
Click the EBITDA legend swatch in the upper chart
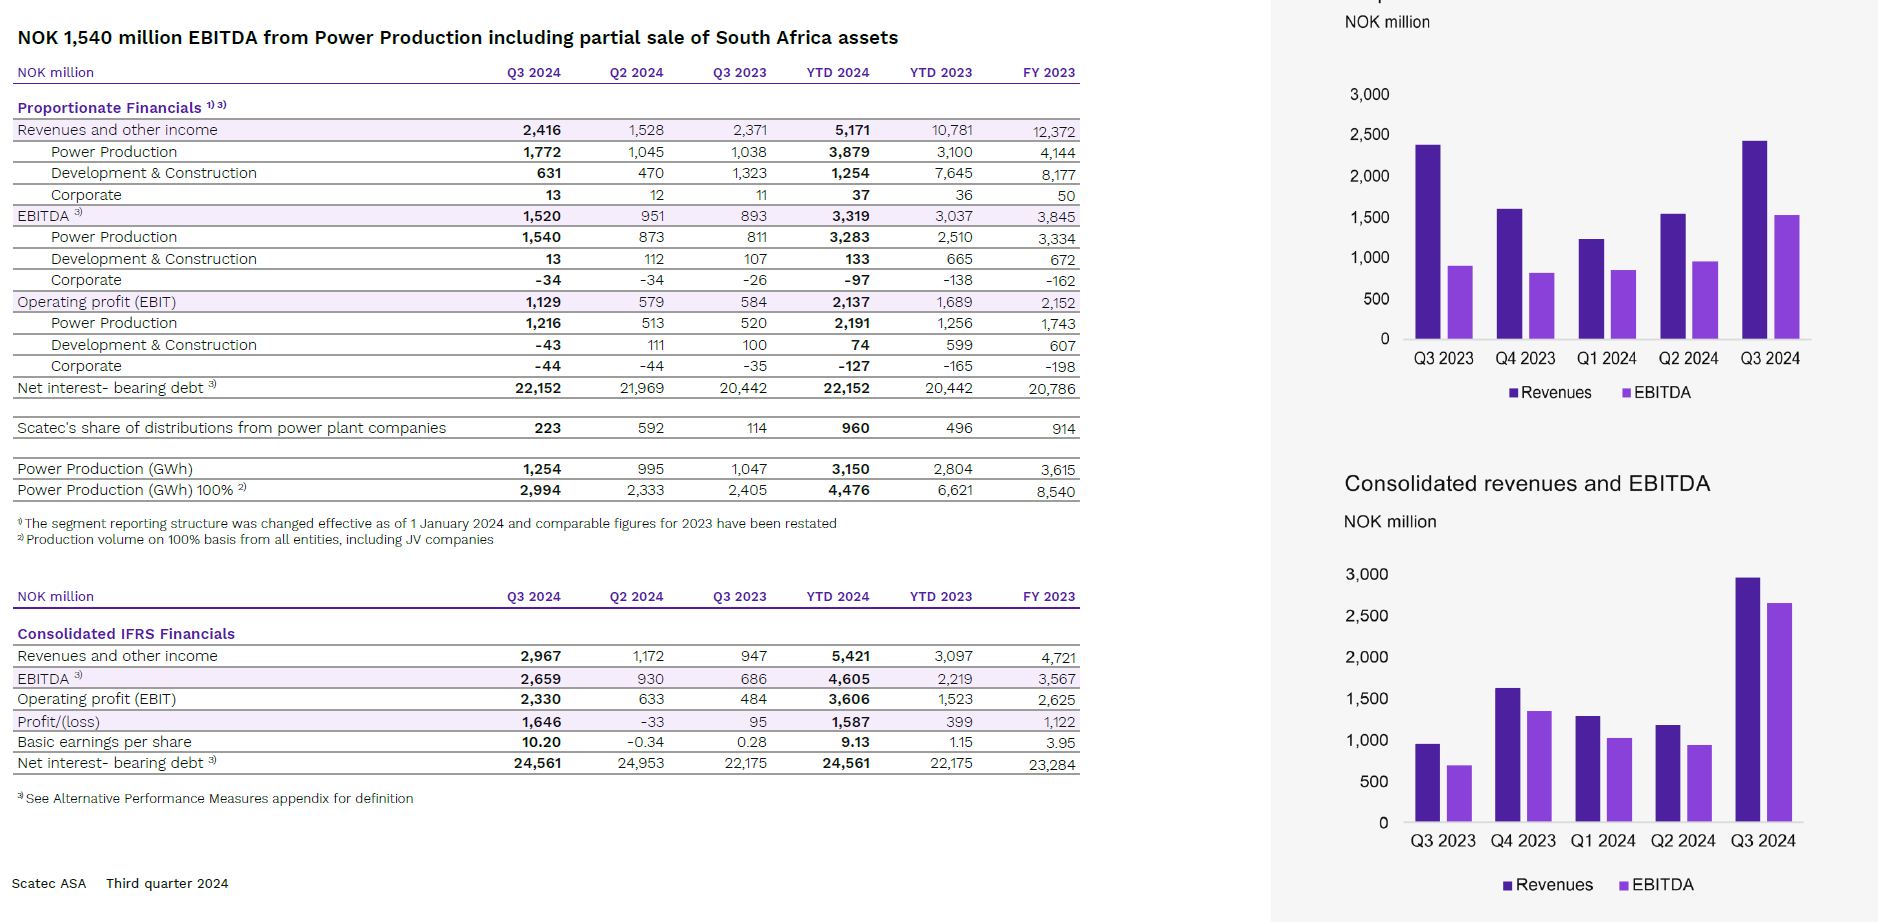click(x=1626, y=393)
